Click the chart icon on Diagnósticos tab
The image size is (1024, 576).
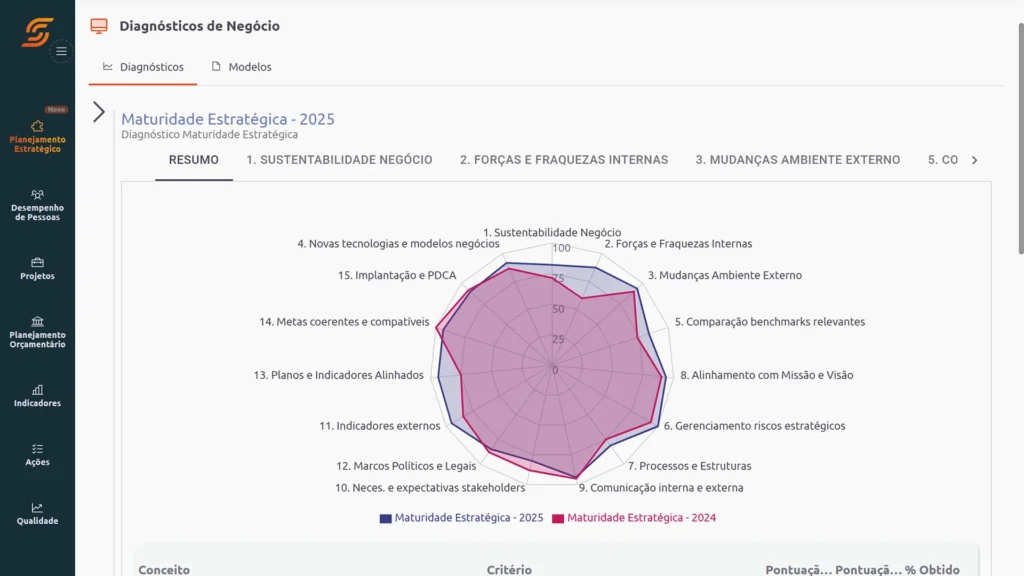(x=108, y=67)
